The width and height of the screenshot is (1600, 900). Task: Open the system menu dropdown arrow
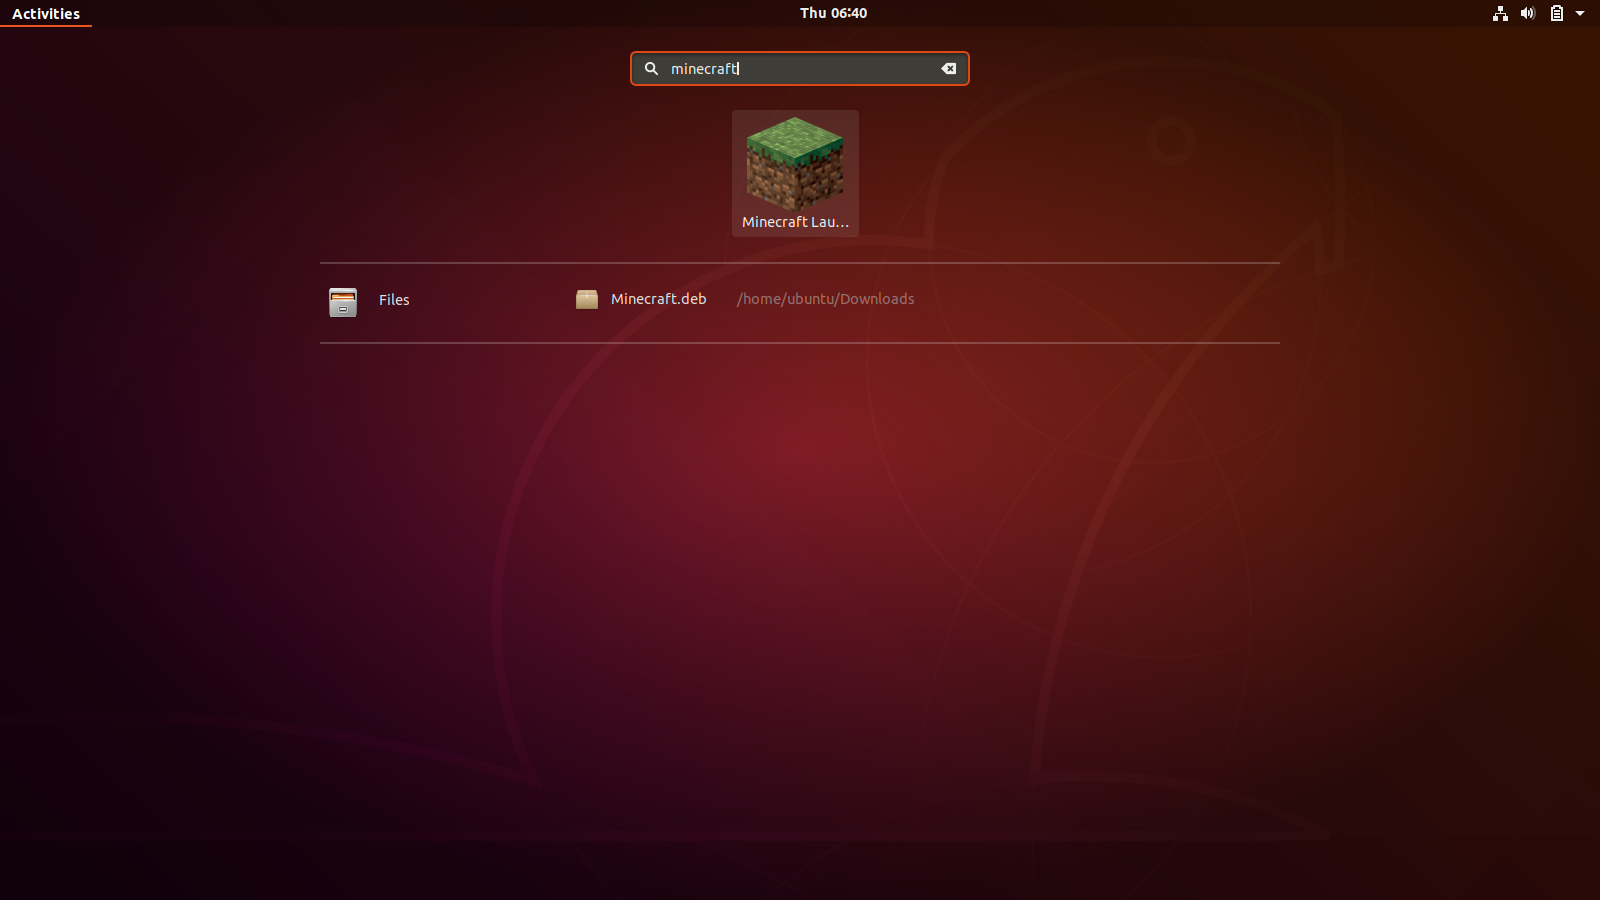click(x=1580, y=13)
